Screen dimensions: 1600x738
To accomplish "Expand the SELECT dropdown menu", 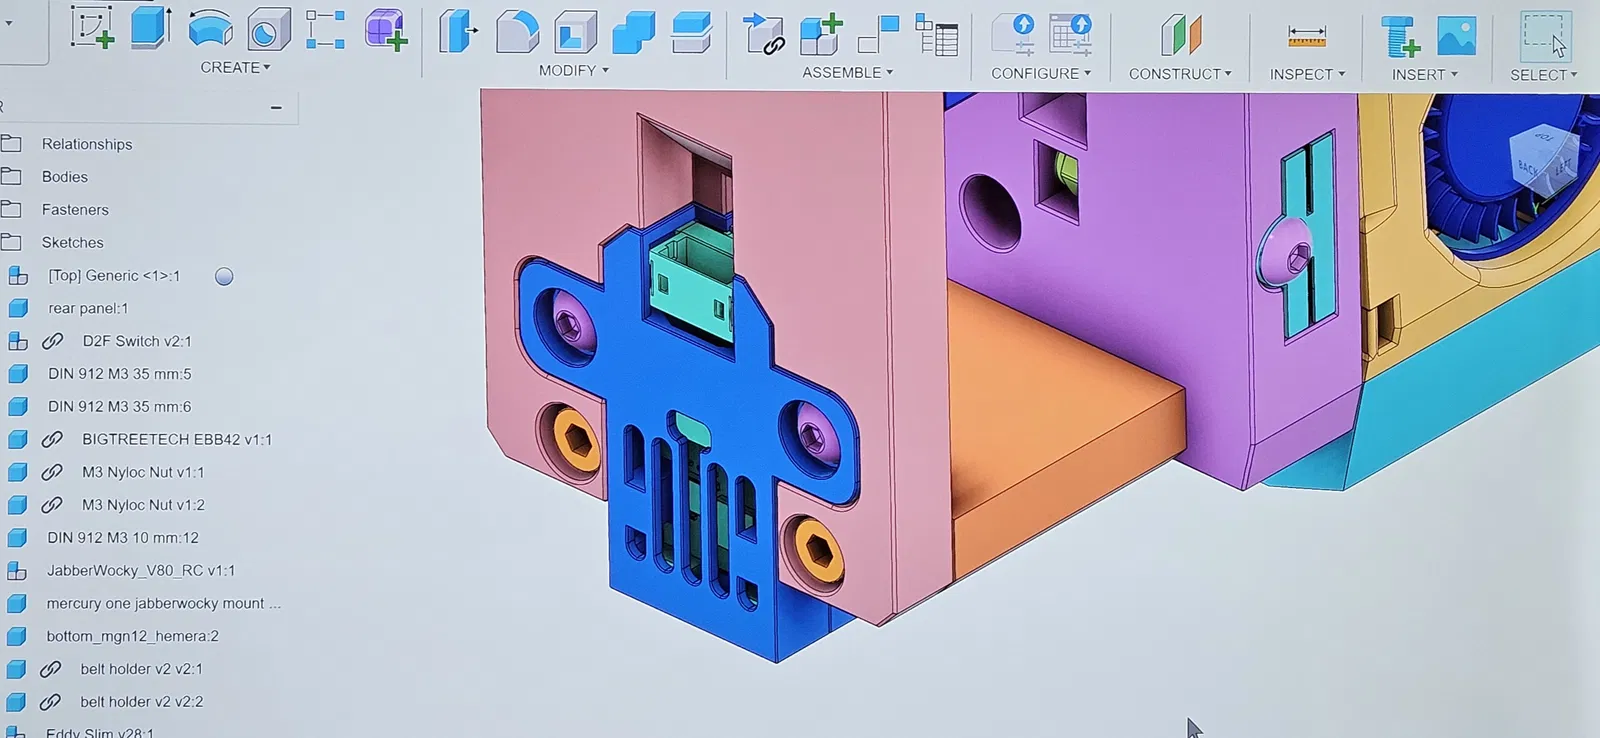I will point(1543,75).
